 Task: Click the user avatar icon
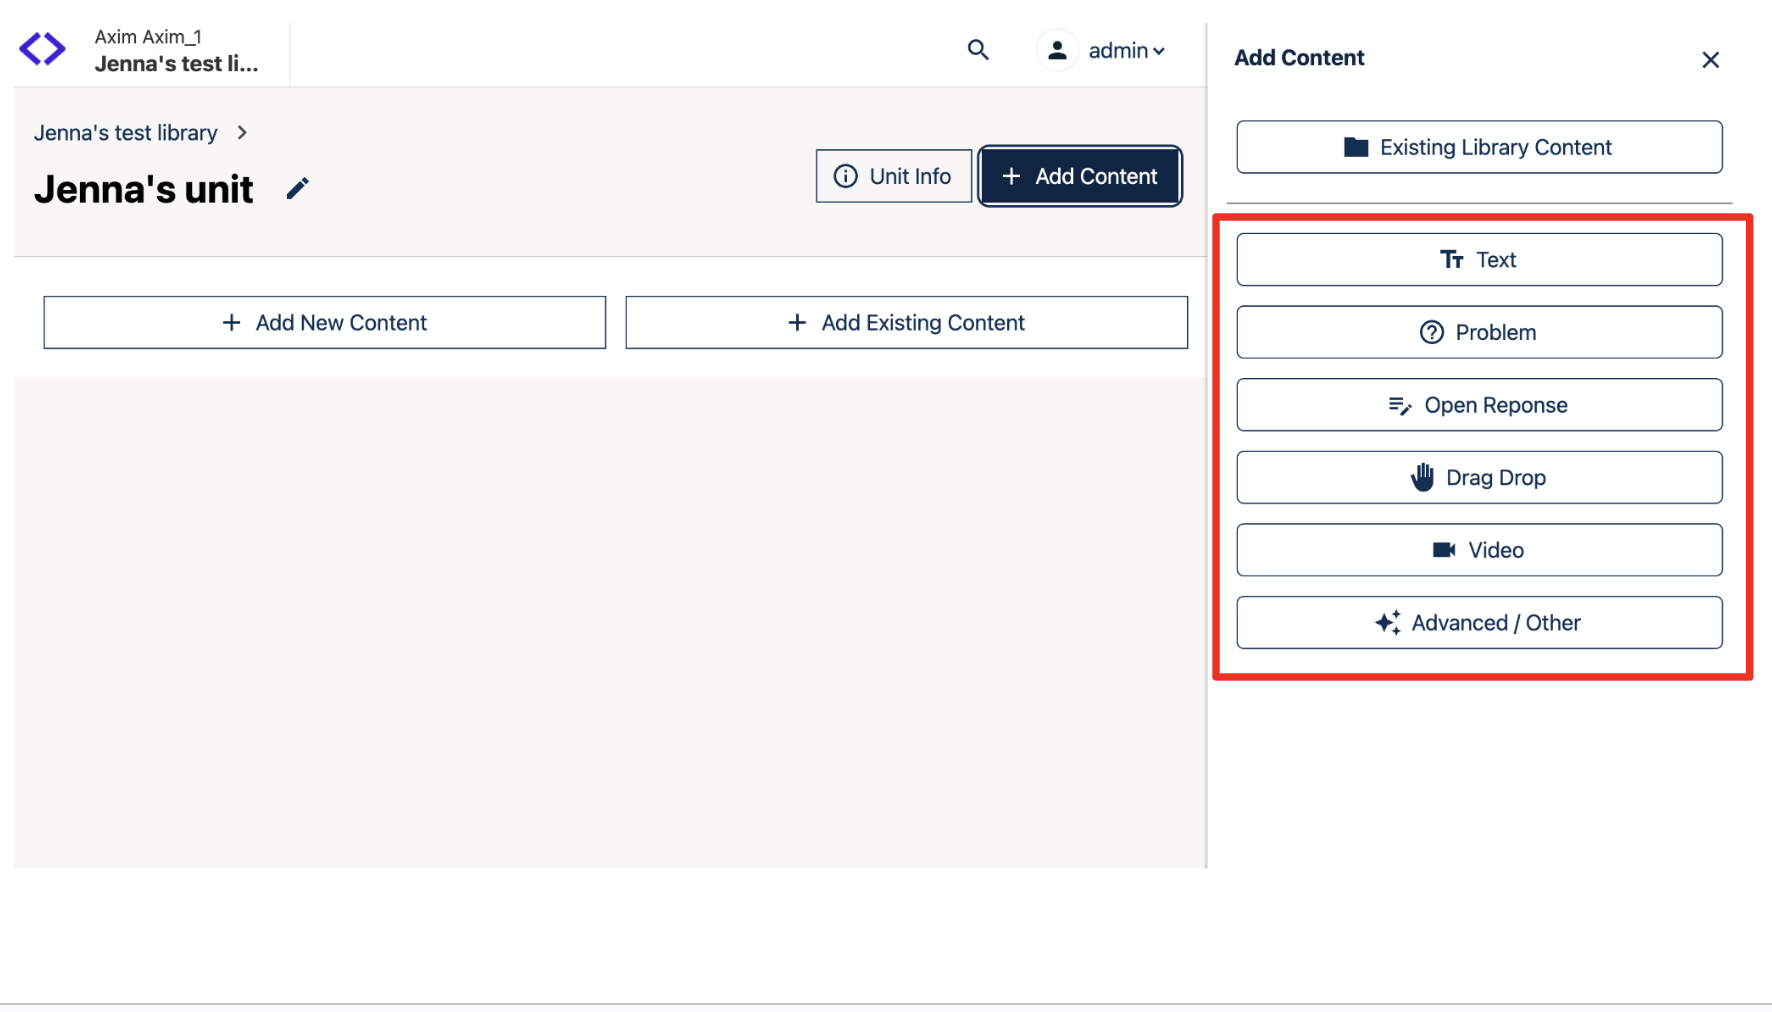coord(1058,50)
